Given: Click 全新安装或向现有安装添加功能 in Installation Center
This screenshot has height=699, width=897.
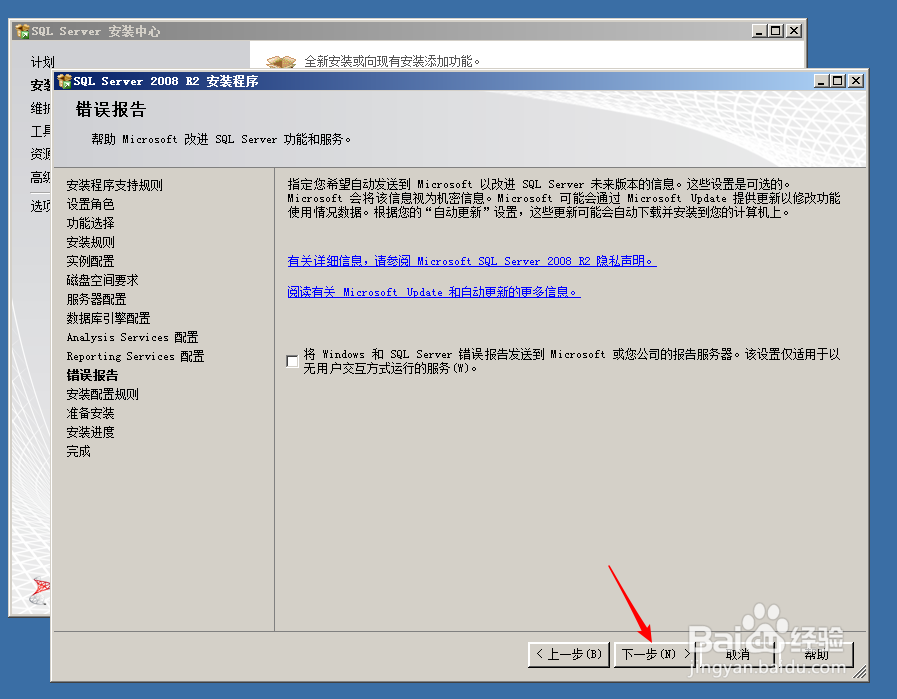Looking at the screenshot, I should coord(392,61).
